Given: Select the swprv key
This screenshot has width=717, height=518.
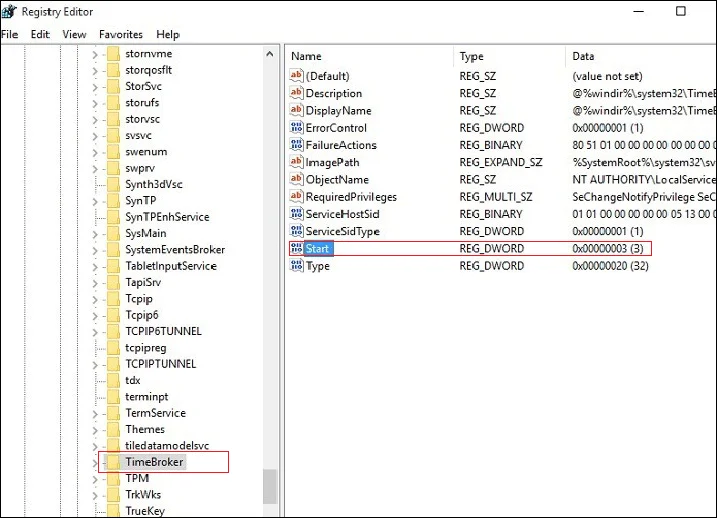Looking at the screenshot, I should pos(140,168).
